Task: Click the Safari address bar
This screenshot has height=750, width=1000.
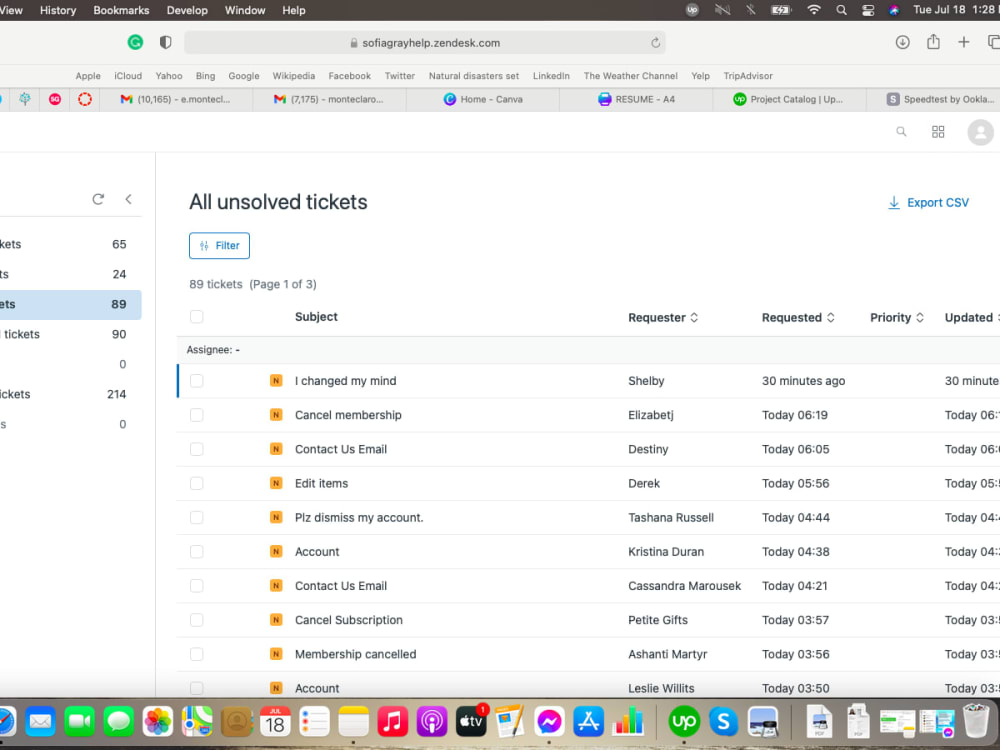Action: pos(425,43)
